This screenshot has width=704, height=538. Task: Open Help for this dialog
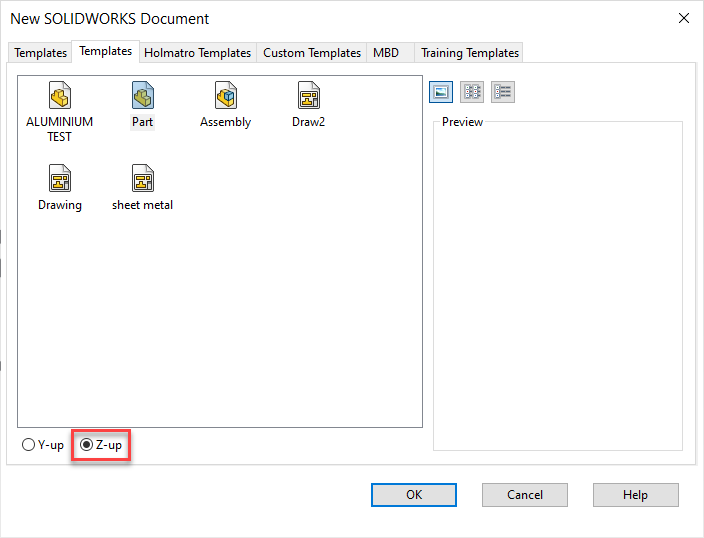coord(635,494)
